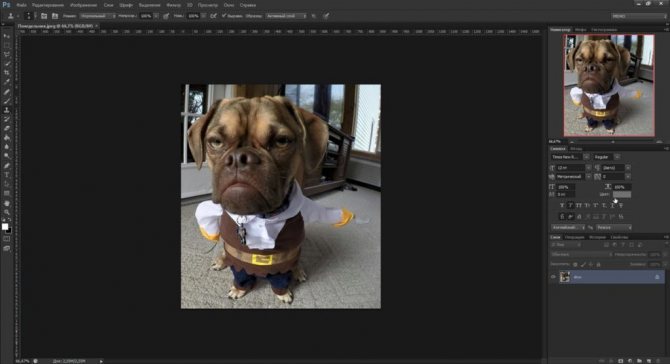Toggle underline in Character panel
The height and width of the screenshot is (364, 670).
(x=612, y=205)
